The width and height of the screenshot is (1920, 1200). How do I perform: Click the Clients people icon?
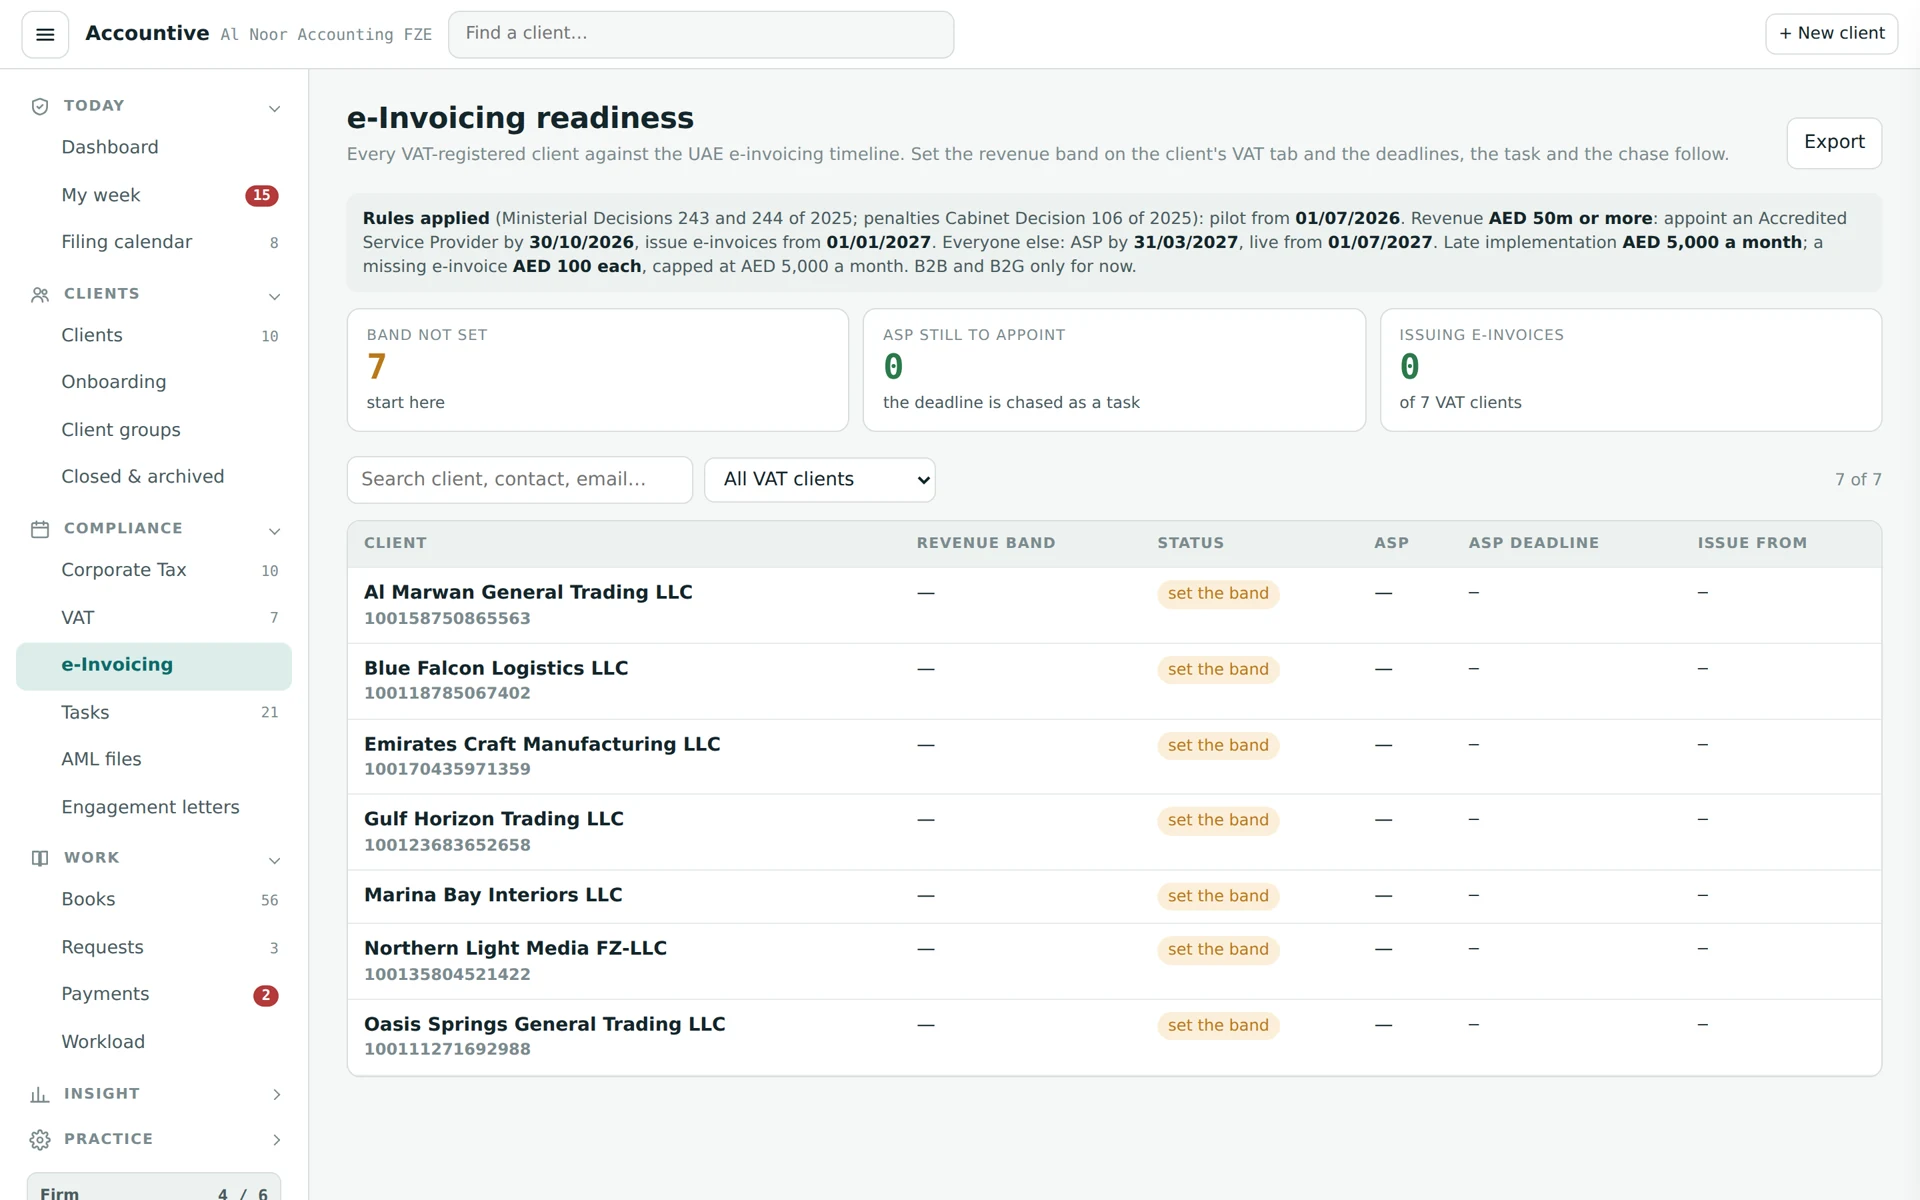click(x=40, y=295)
